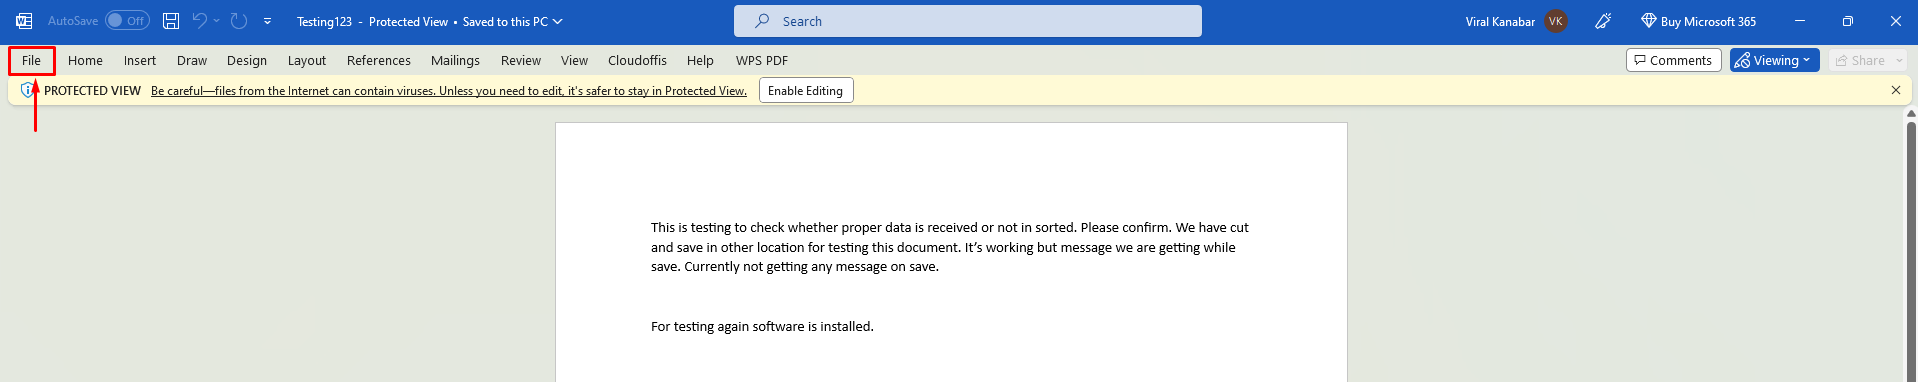Image resolution: width=1918 pixels, height=382 pixels.
Task: Click Buy Microsoft 365 diamond button
Action: point(1698,21)
